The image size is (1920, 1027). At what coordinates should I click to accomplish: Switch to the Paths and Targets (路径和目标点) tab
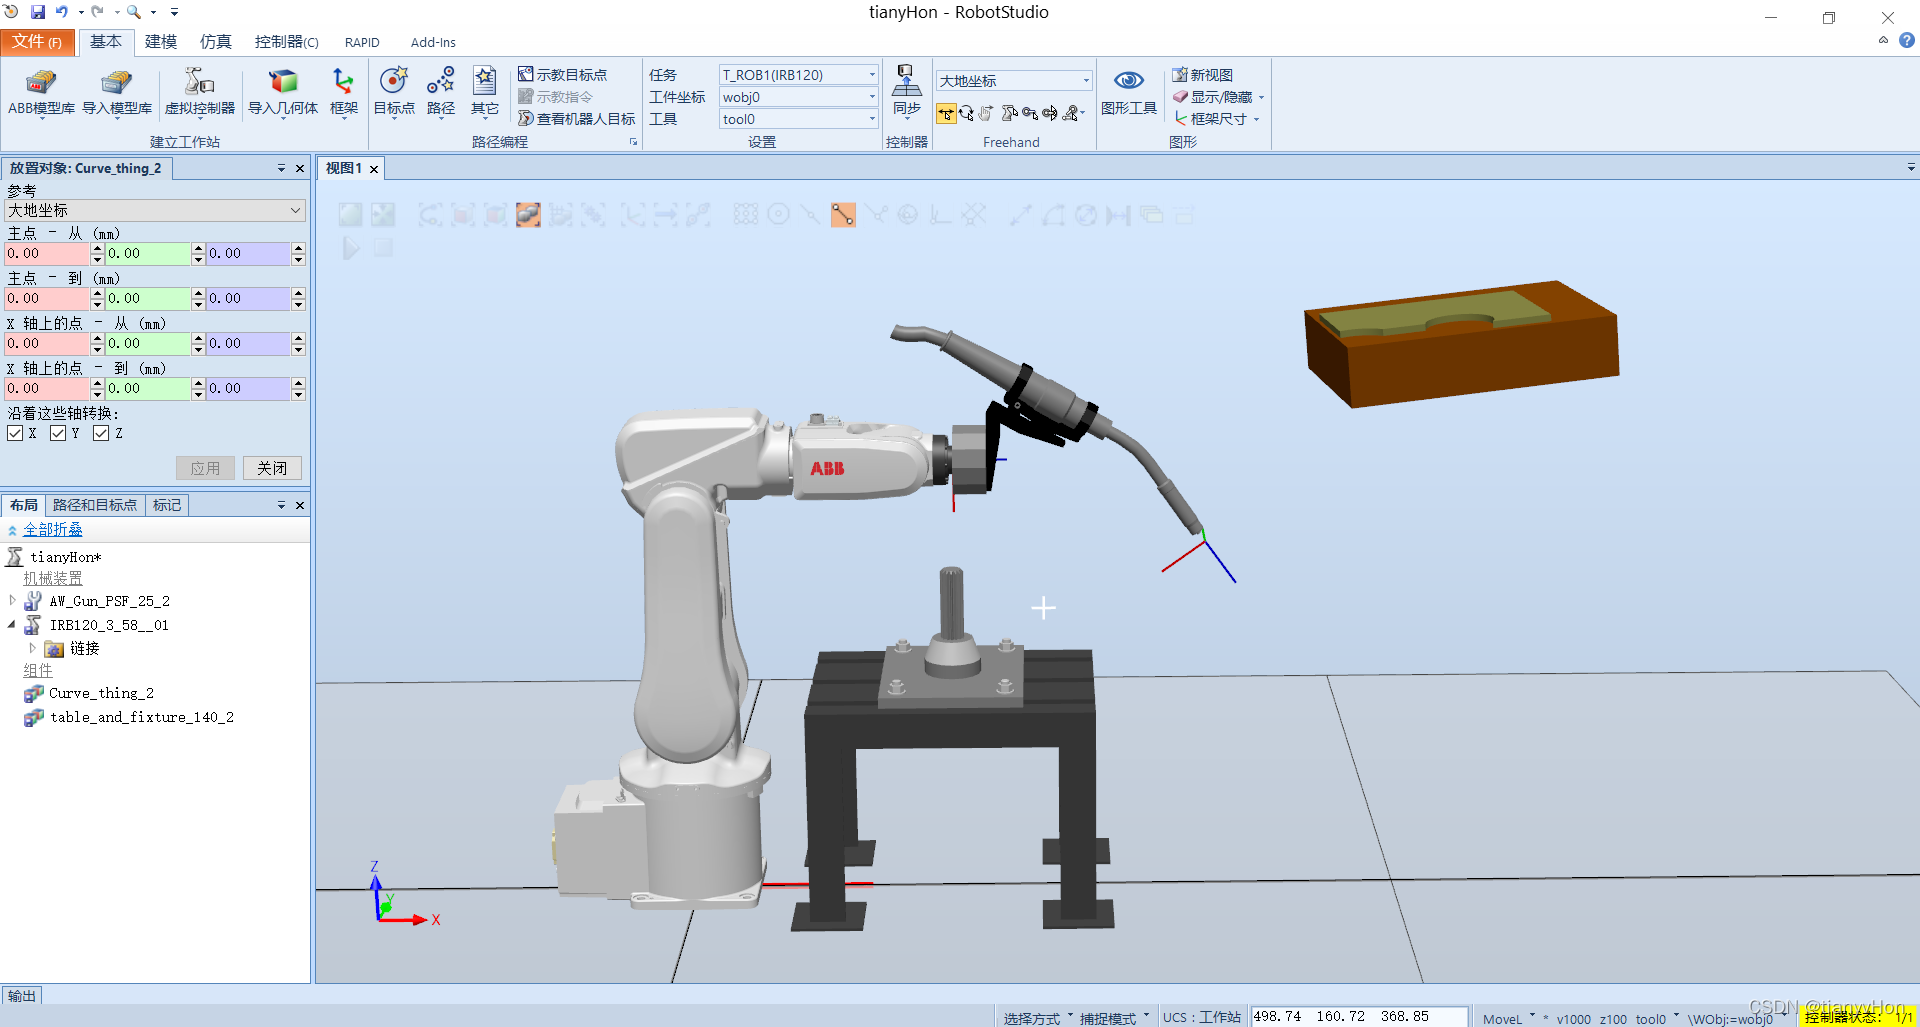[95, 505]
